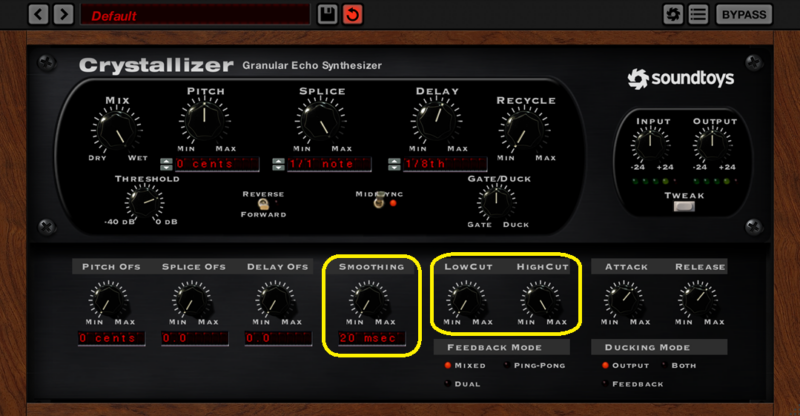Click the Pitch Ofs knob
Viewport: 800px width, 416px height.
(x=109, y=300)
